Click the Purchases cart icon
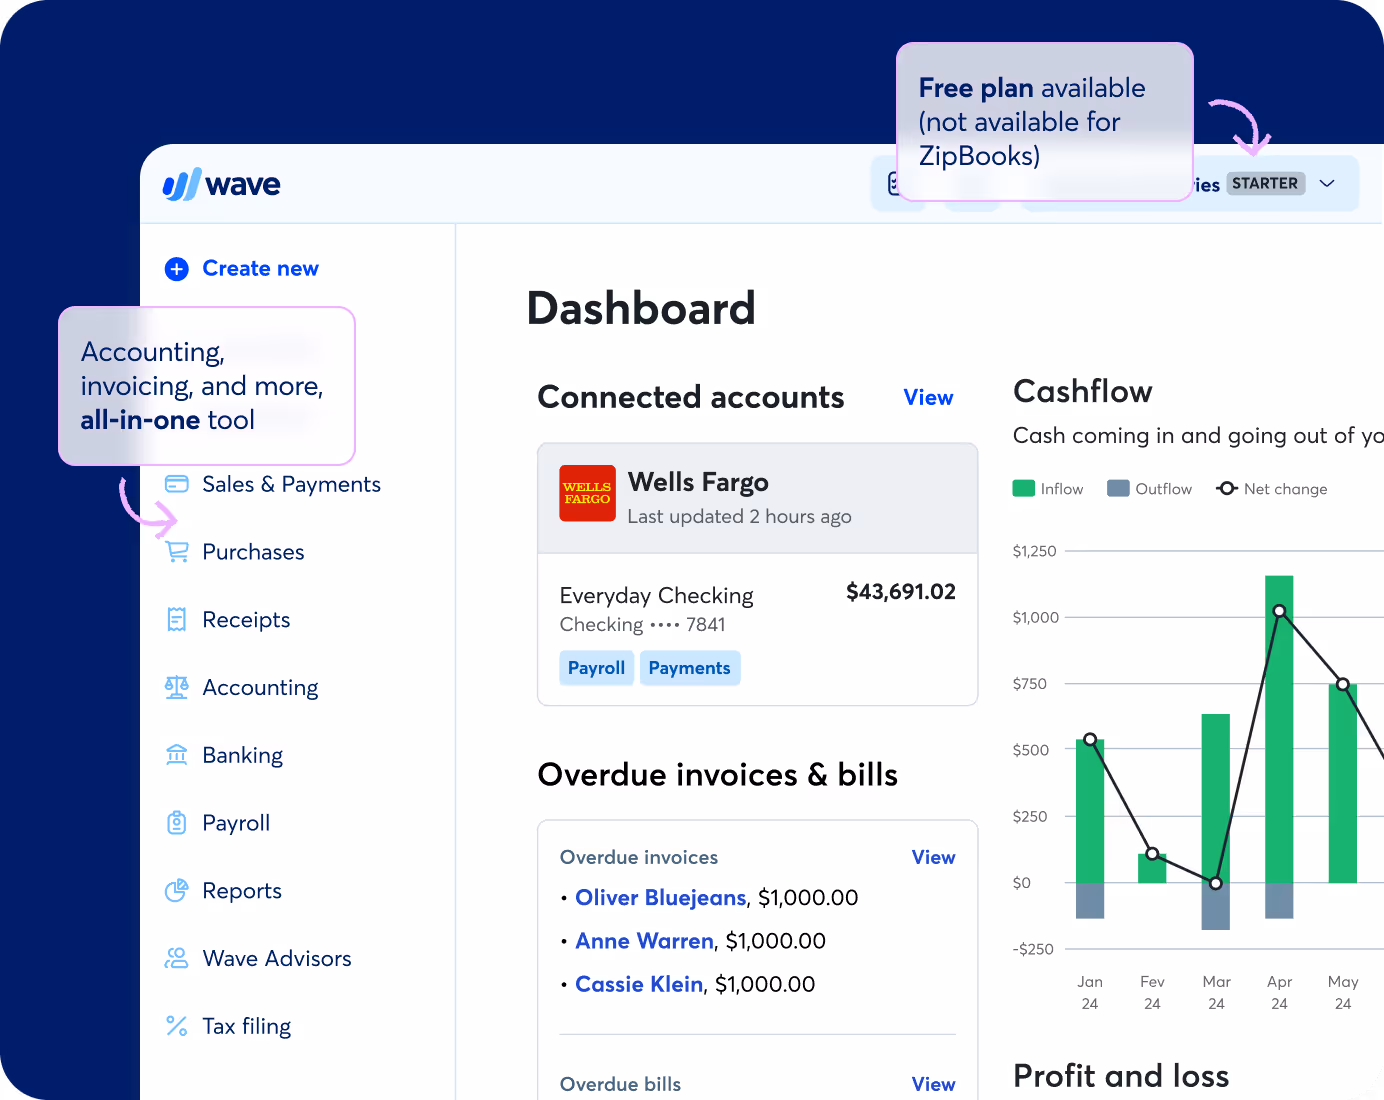The height and width of the screenshot is (1100, 1384). pos(177,552)
